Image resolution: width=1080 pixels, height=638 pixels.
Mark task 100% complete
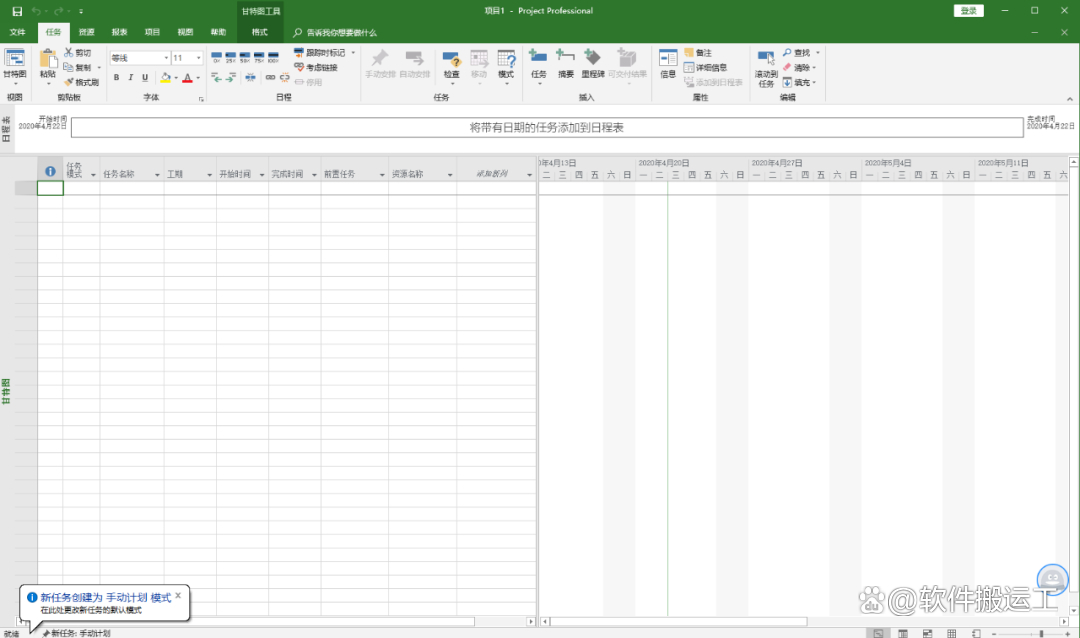pos(274,57)
